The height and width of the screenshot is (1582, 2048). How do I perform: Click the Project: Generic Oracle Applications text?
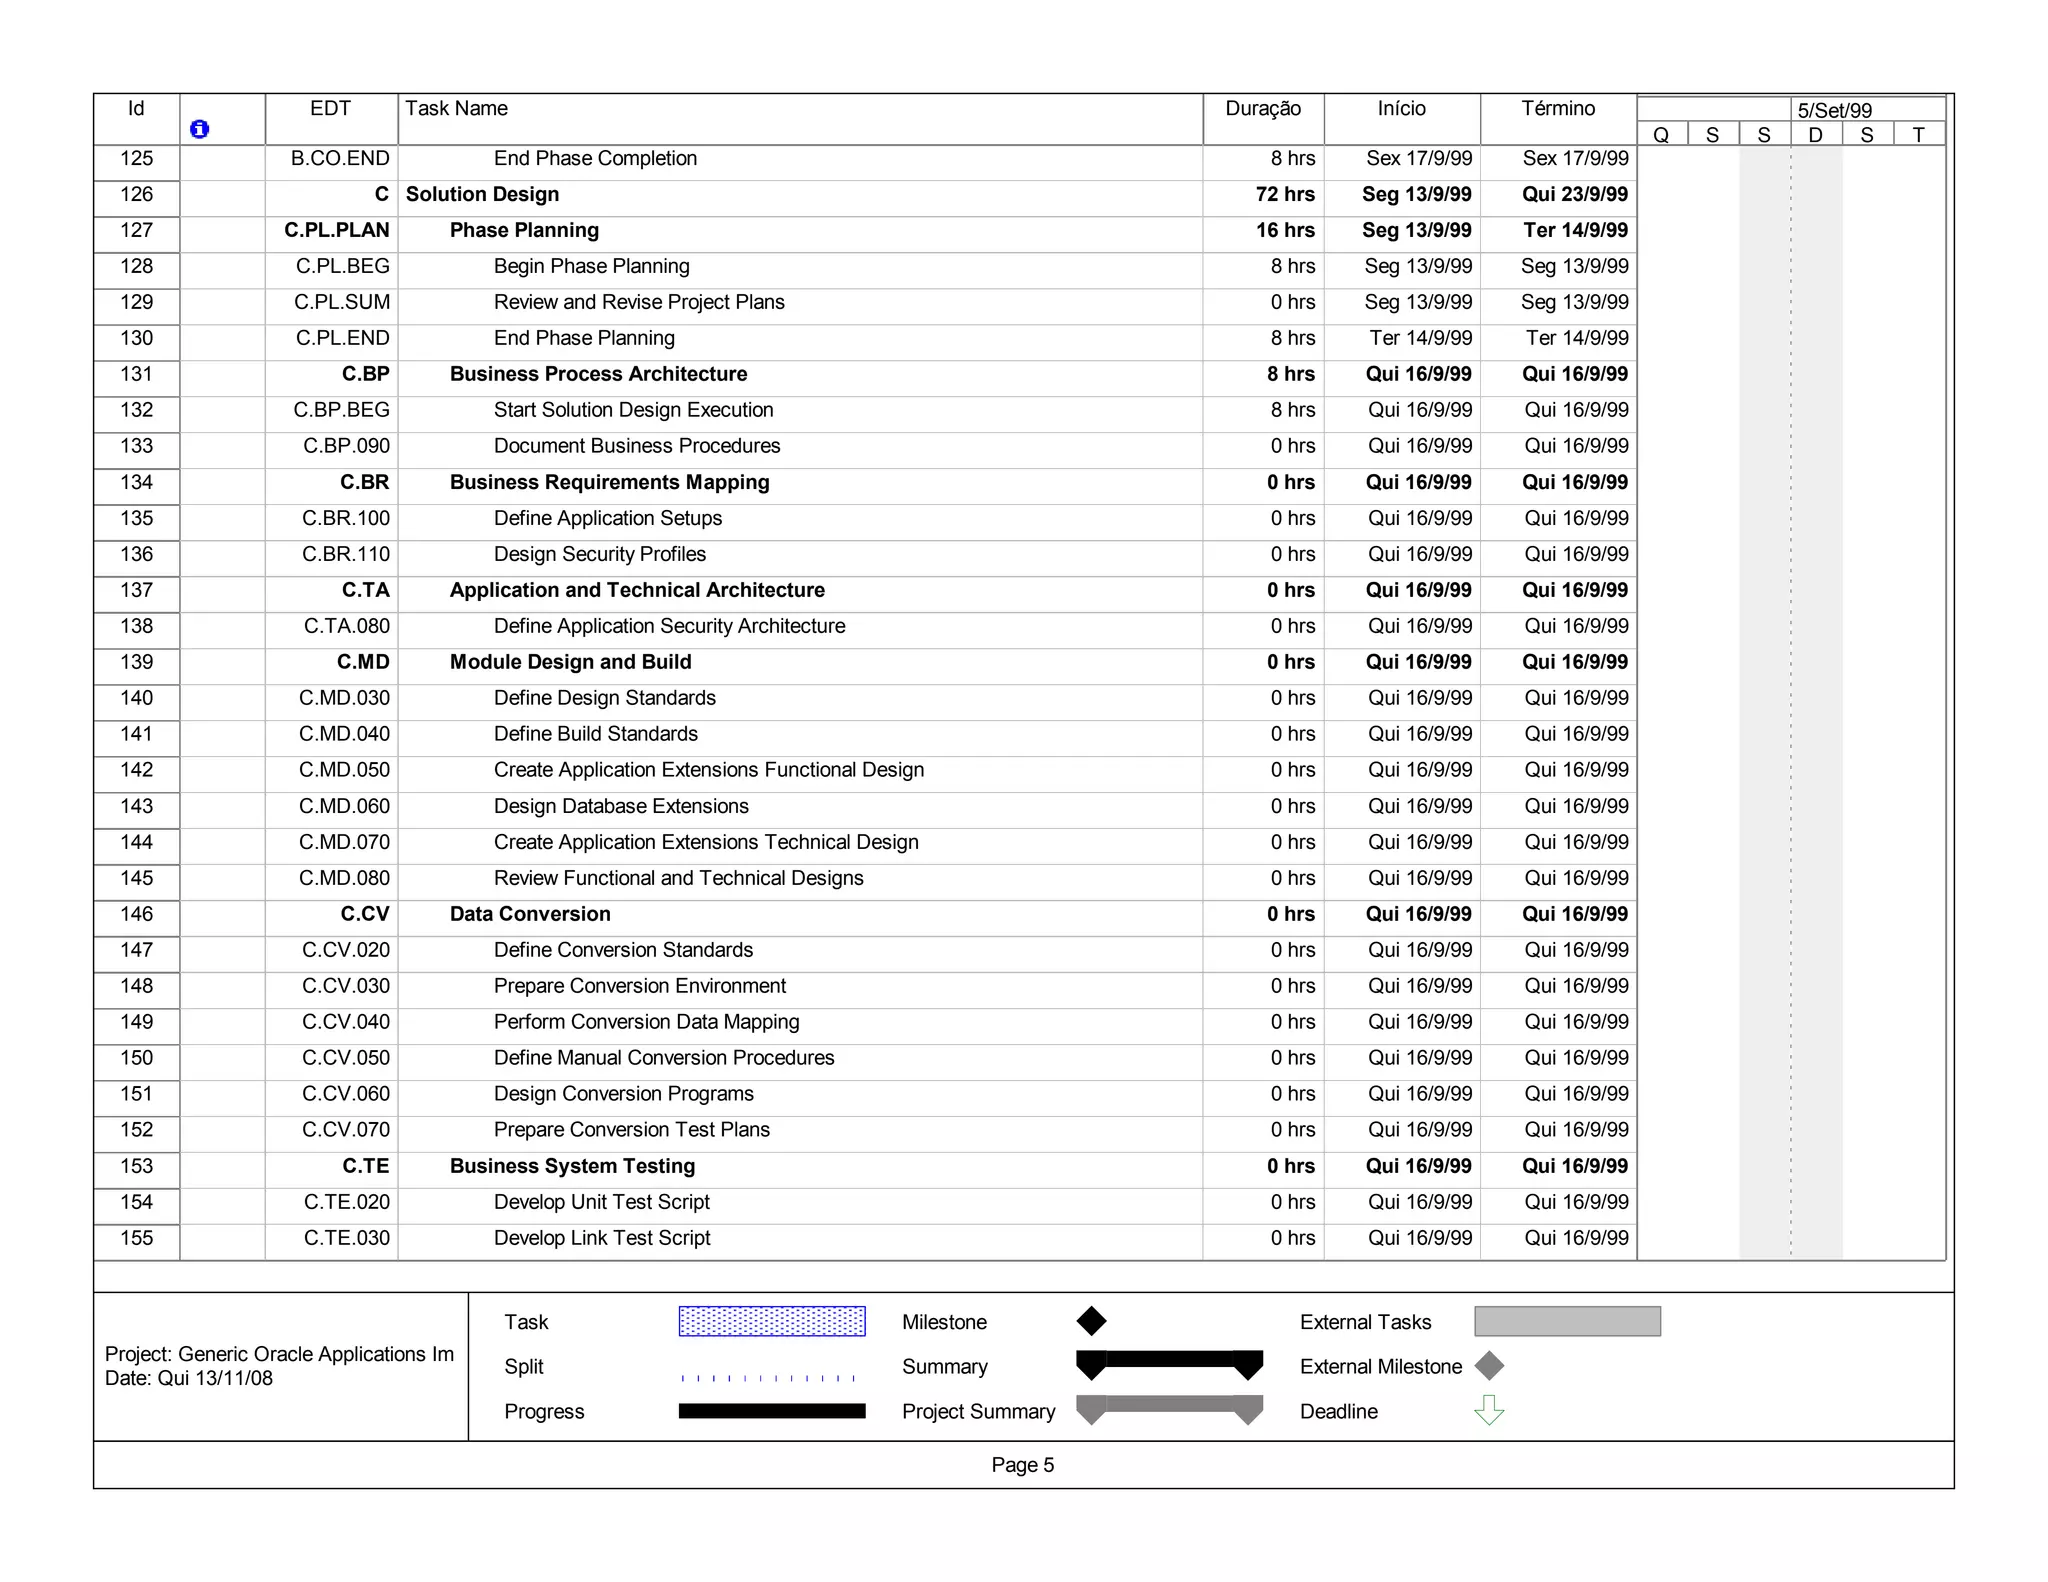coord(279,1354)
